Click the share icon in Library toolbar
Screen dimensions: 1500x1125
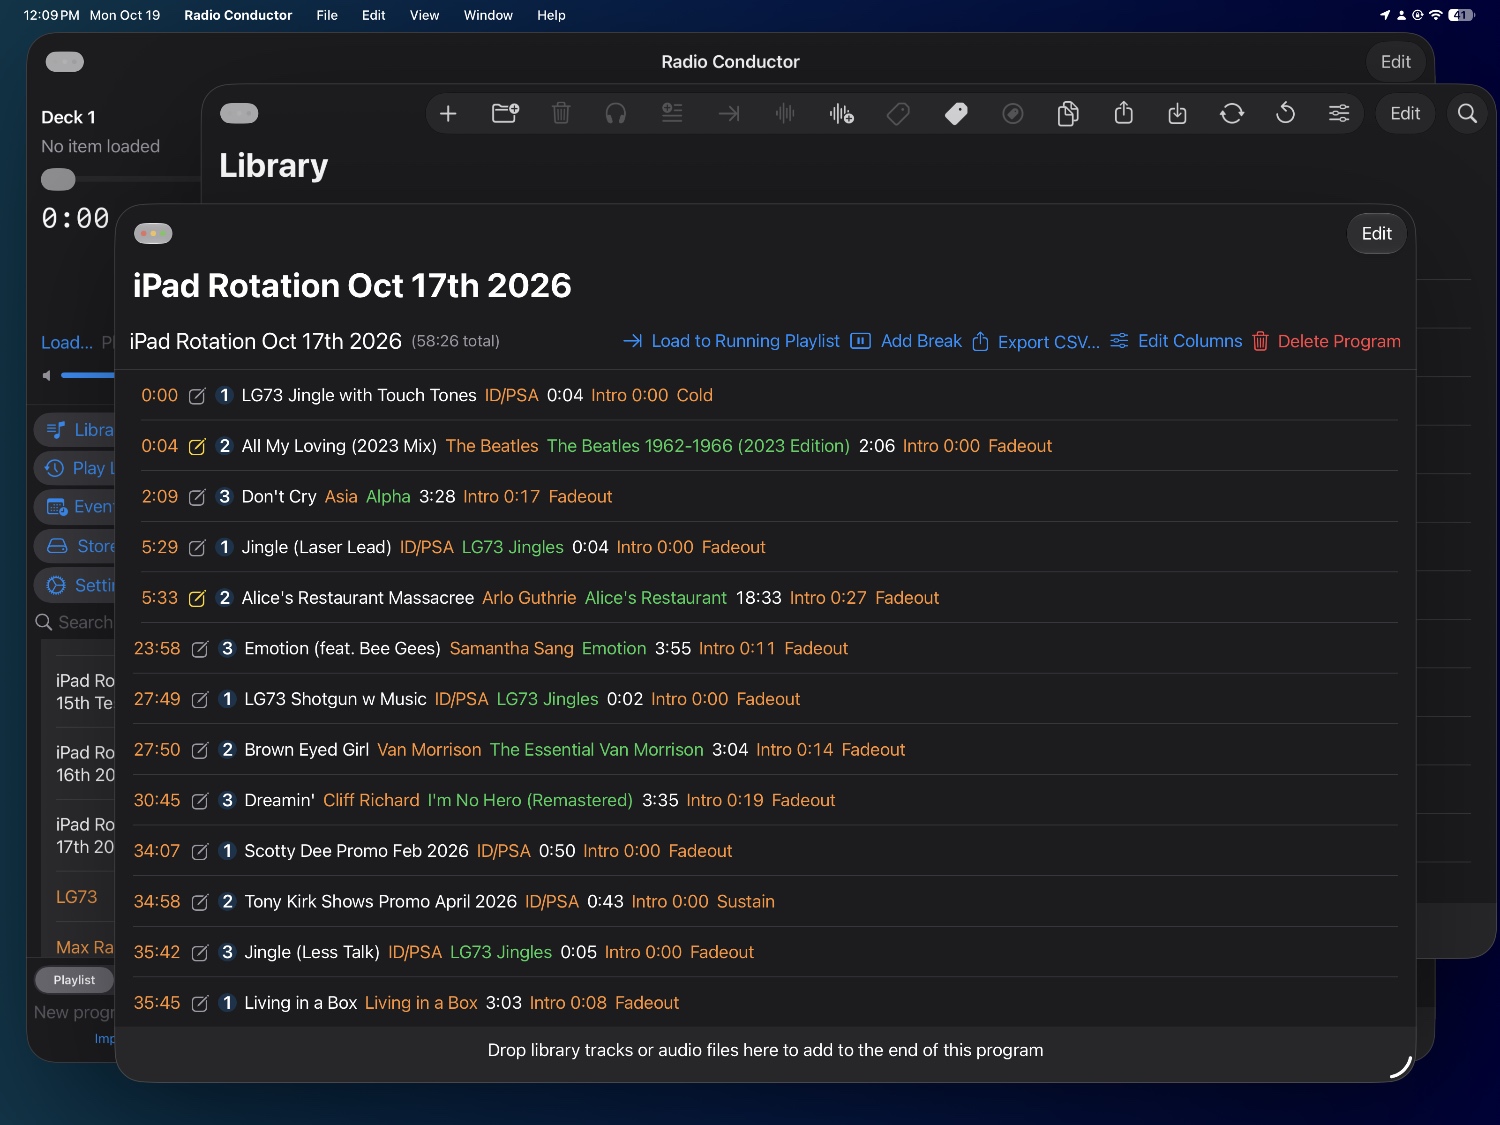coord(1124,113)
